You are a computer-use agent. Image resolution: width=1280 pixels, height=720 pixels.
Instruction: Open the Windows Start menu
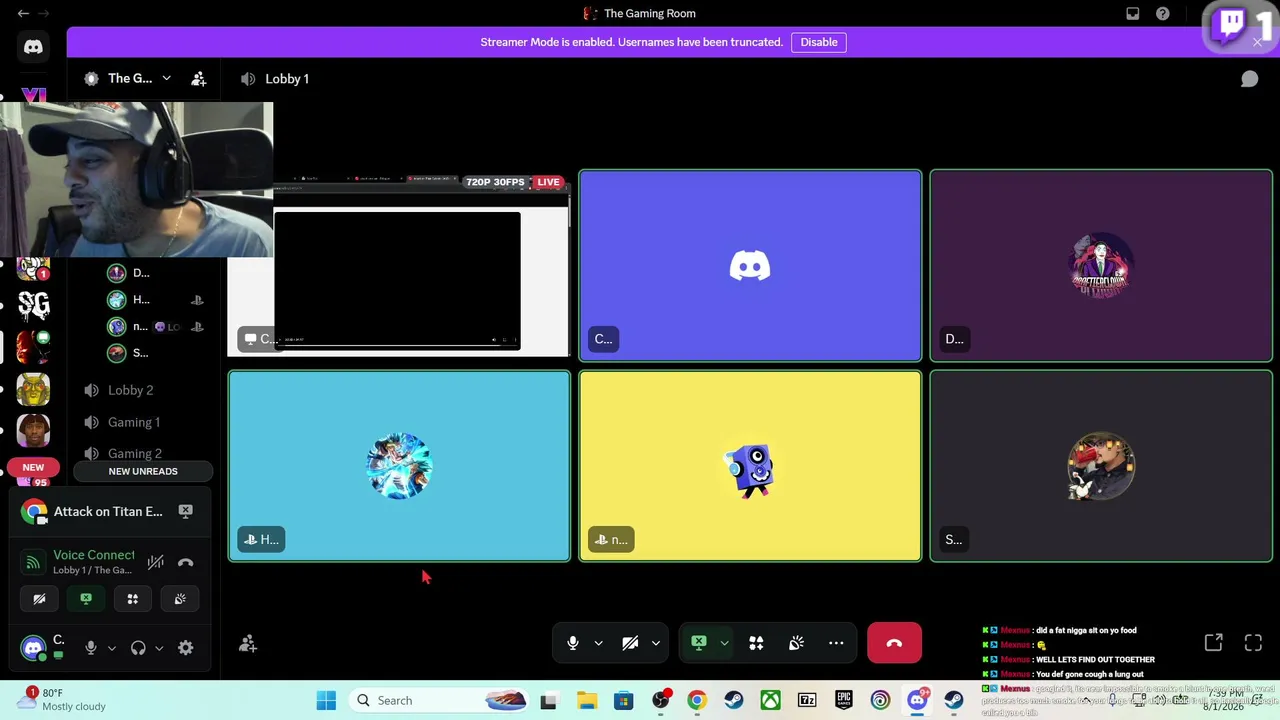point(326,701)
